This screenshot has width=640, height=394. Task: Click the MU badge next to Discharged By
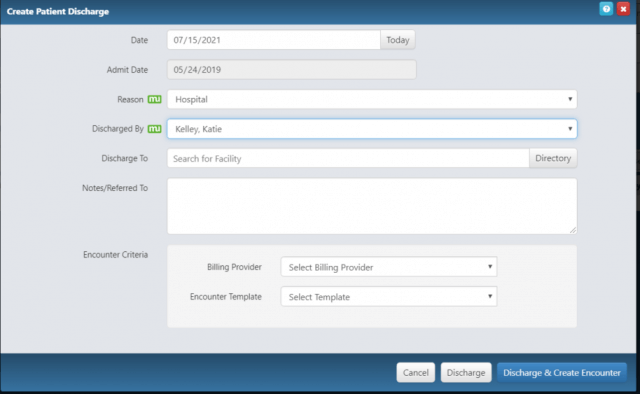click(x=154, y=129)
